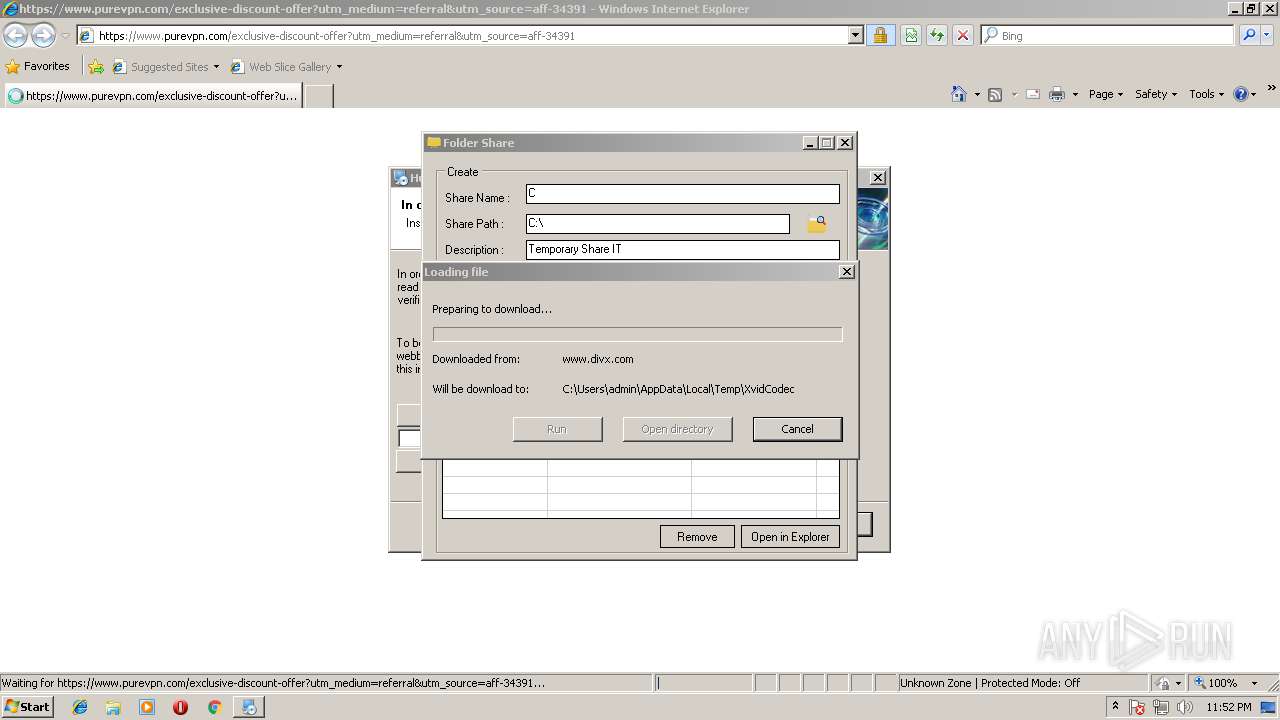Click the 11:52 PM clock
This screenshot has height=720, width=1280.
pyautogui.click(x=1229, y=707)
